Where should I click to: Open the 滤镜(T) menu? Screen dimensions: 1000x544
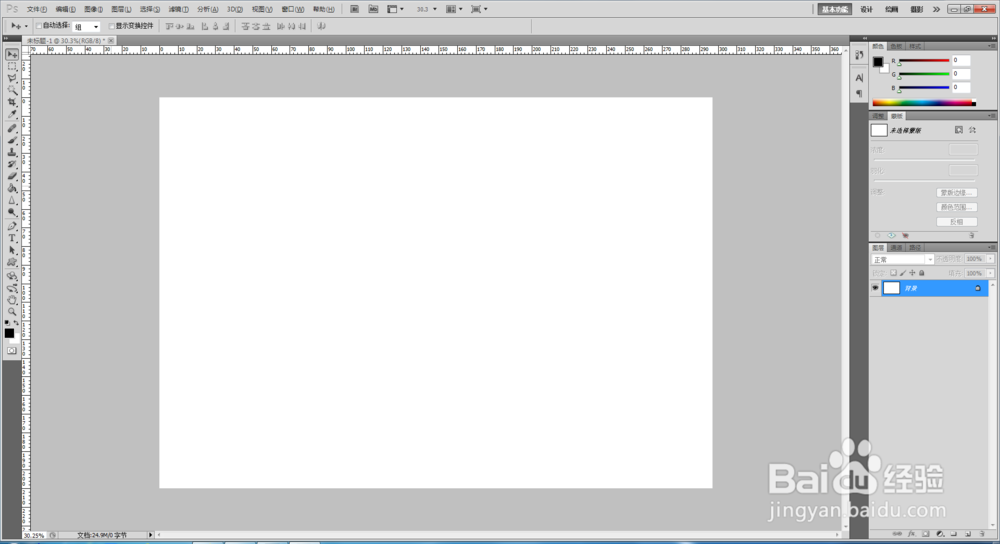coord(179,10)
